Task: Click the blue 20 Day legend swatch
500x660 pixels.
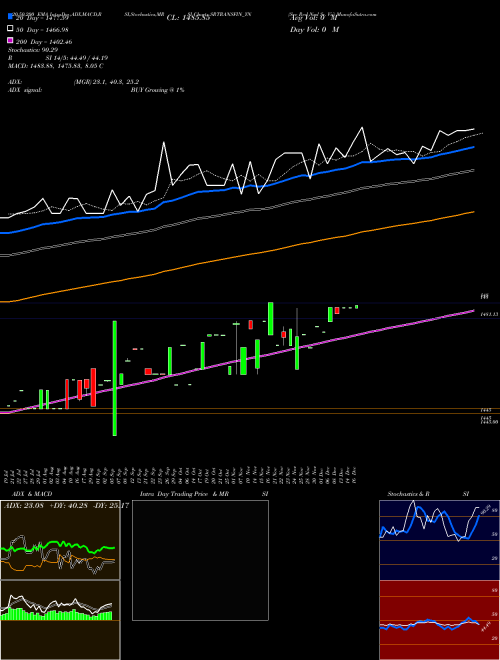Action: [x=10, y=17]
